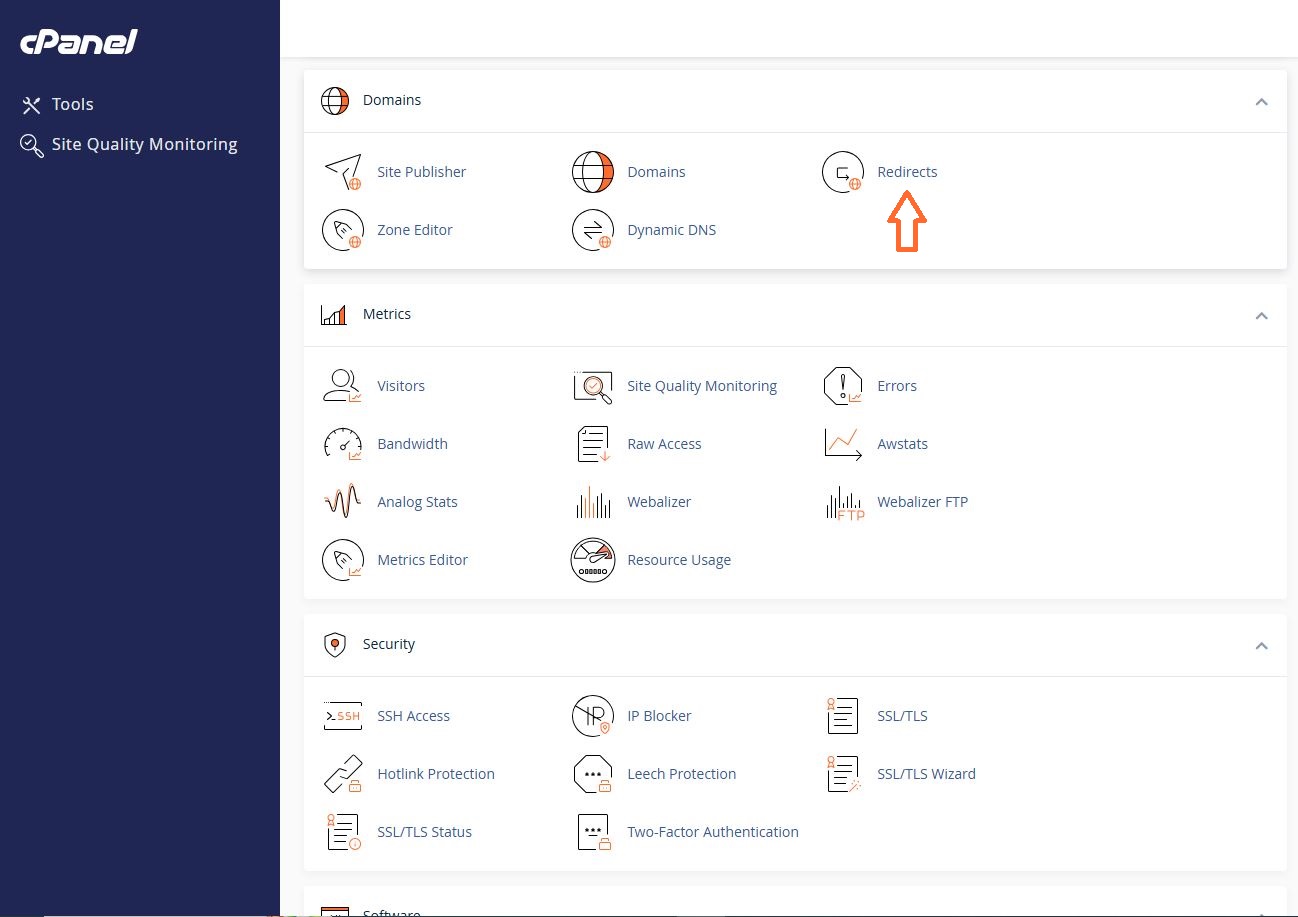Open the Site Publisher icon
Screen dimensions: 1298x917
pyautogui.click(x=342, y=172)
